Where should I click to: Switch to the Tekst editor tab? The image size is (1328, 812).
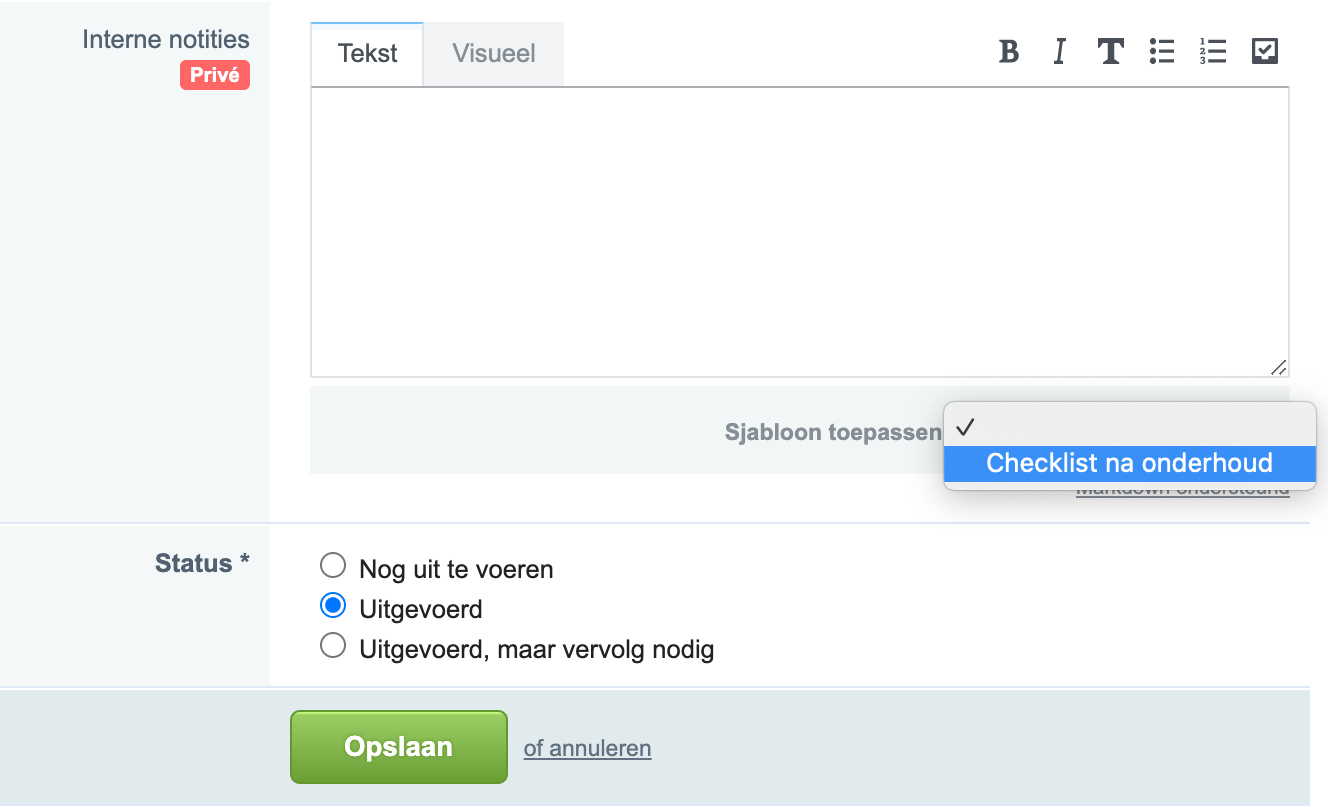(x=366, y=54)
